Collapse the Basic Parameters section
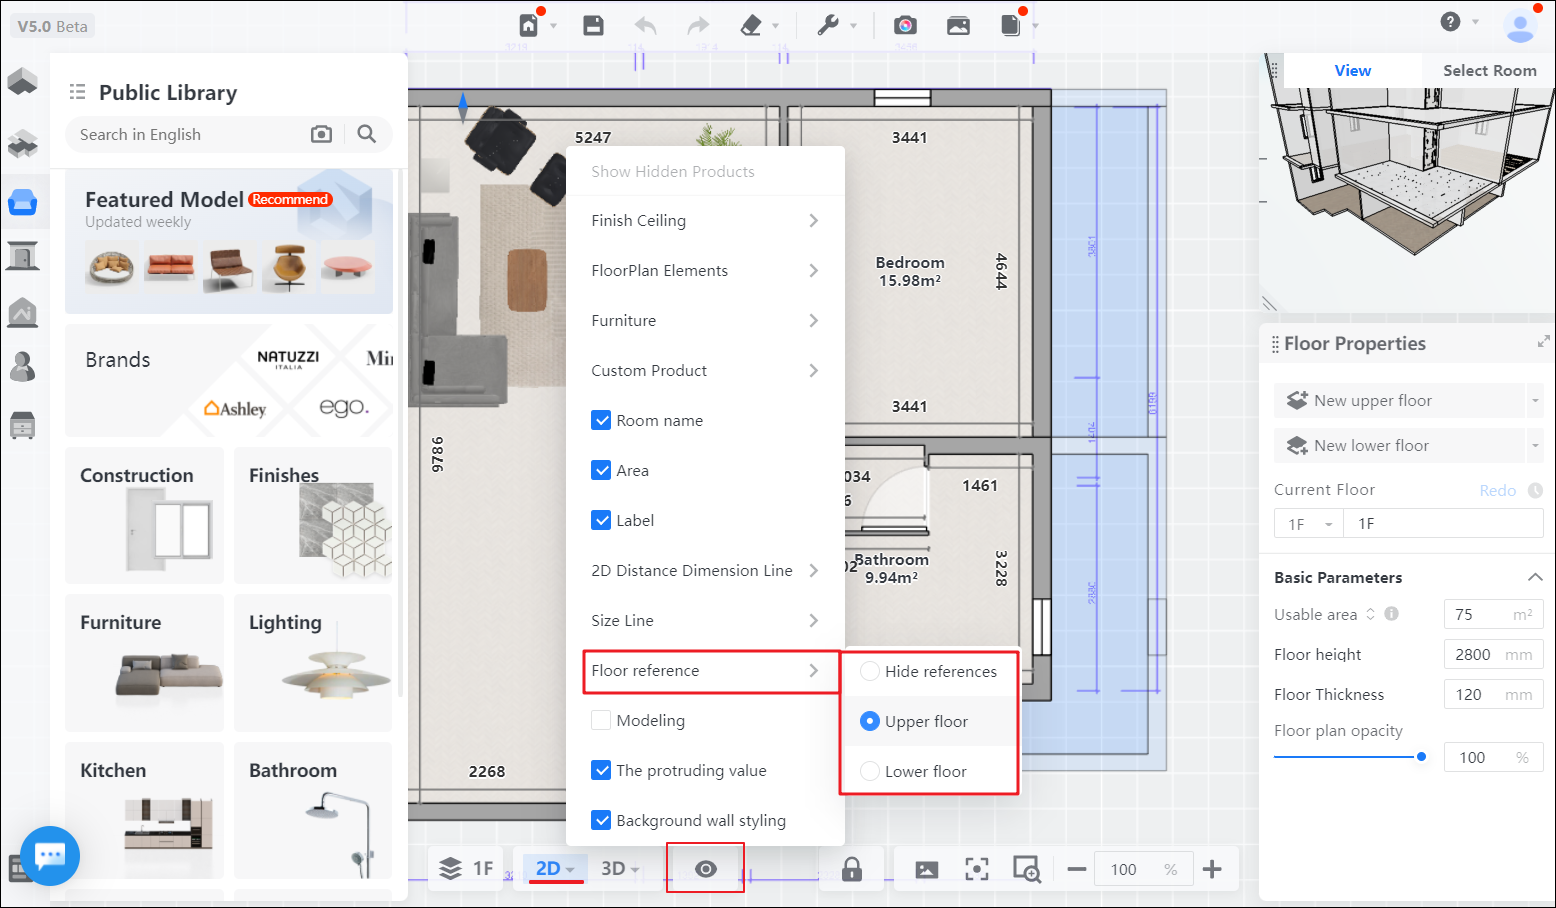Screen dimensions: 1556x908 (1534, 577)
